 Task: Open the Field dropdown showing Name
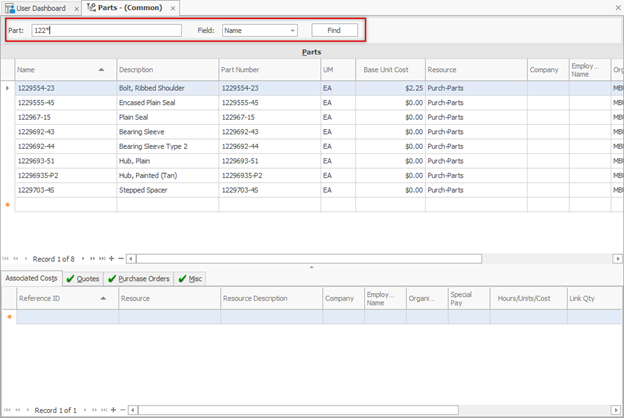[292, 31]
